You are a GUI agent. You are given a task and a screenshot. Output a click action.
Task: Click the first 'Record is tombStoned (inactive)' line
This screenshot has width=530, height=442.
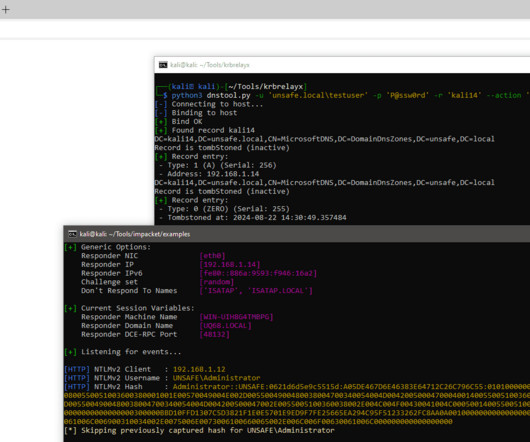pyautogui.click(x=222, y=148)
